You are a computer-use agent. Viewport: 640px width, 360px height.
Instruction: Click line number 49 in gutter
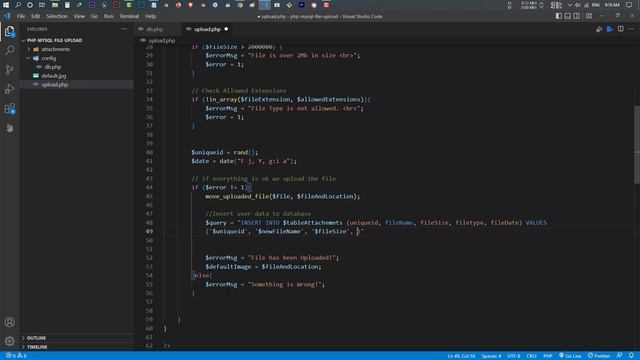pos(149,231)
